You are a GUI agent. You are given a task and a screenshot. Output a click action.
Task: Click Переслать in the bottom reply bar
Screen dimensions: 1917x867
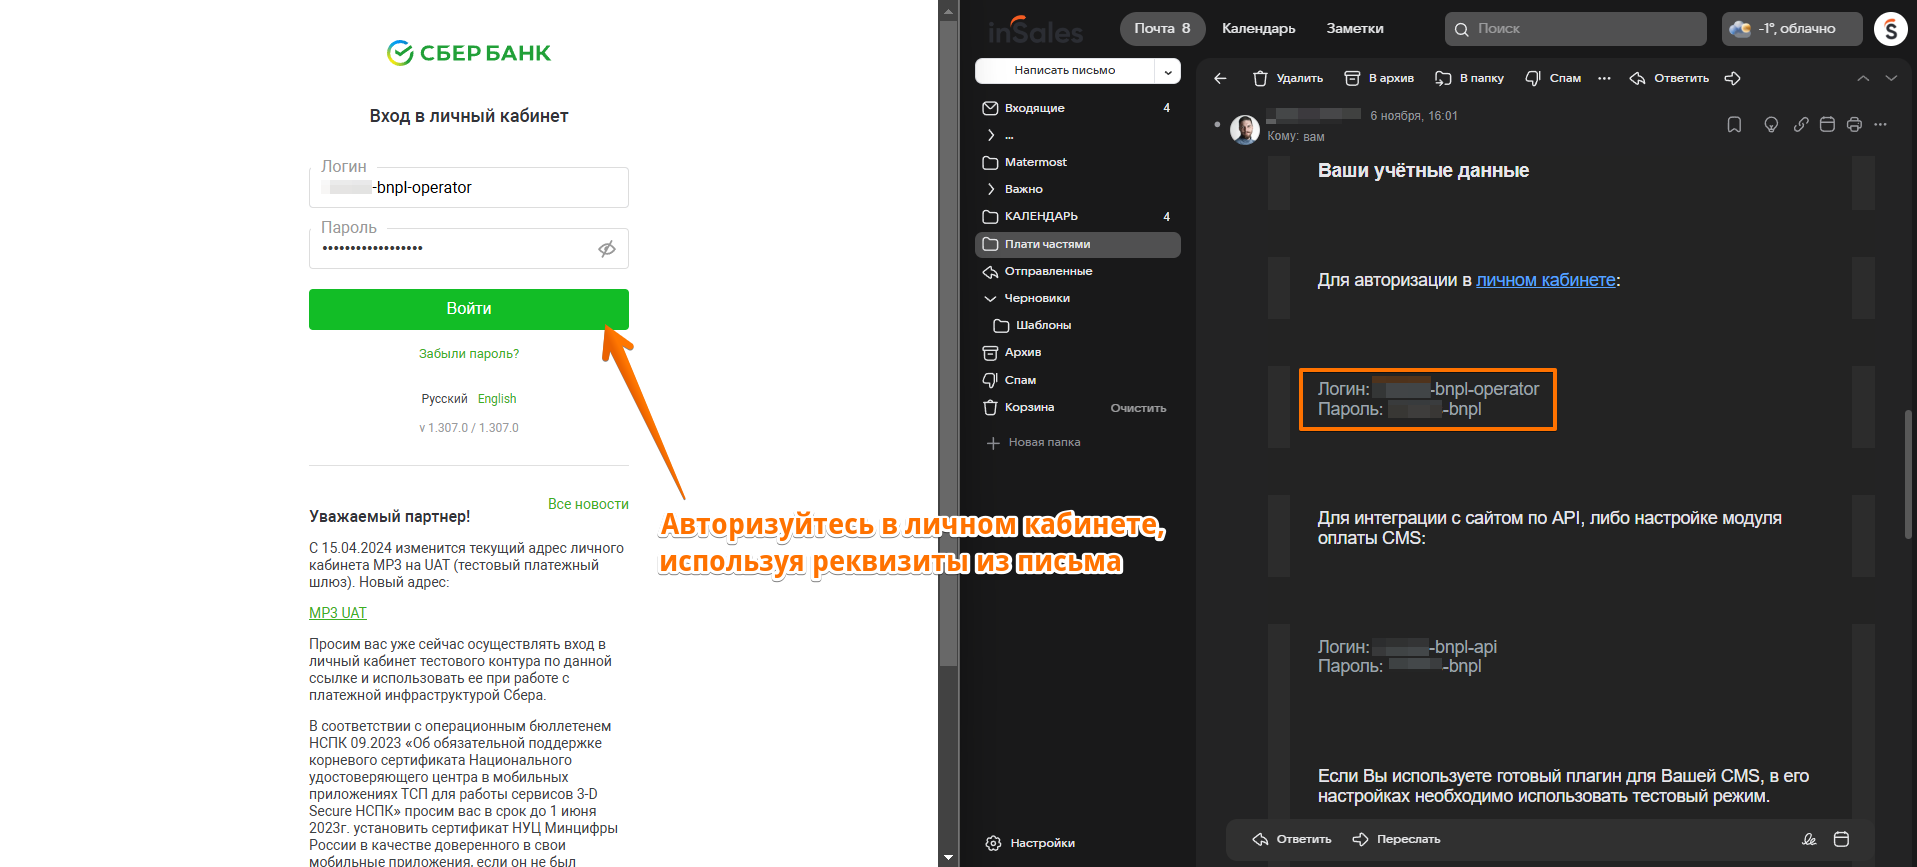tap(1397, 839)
